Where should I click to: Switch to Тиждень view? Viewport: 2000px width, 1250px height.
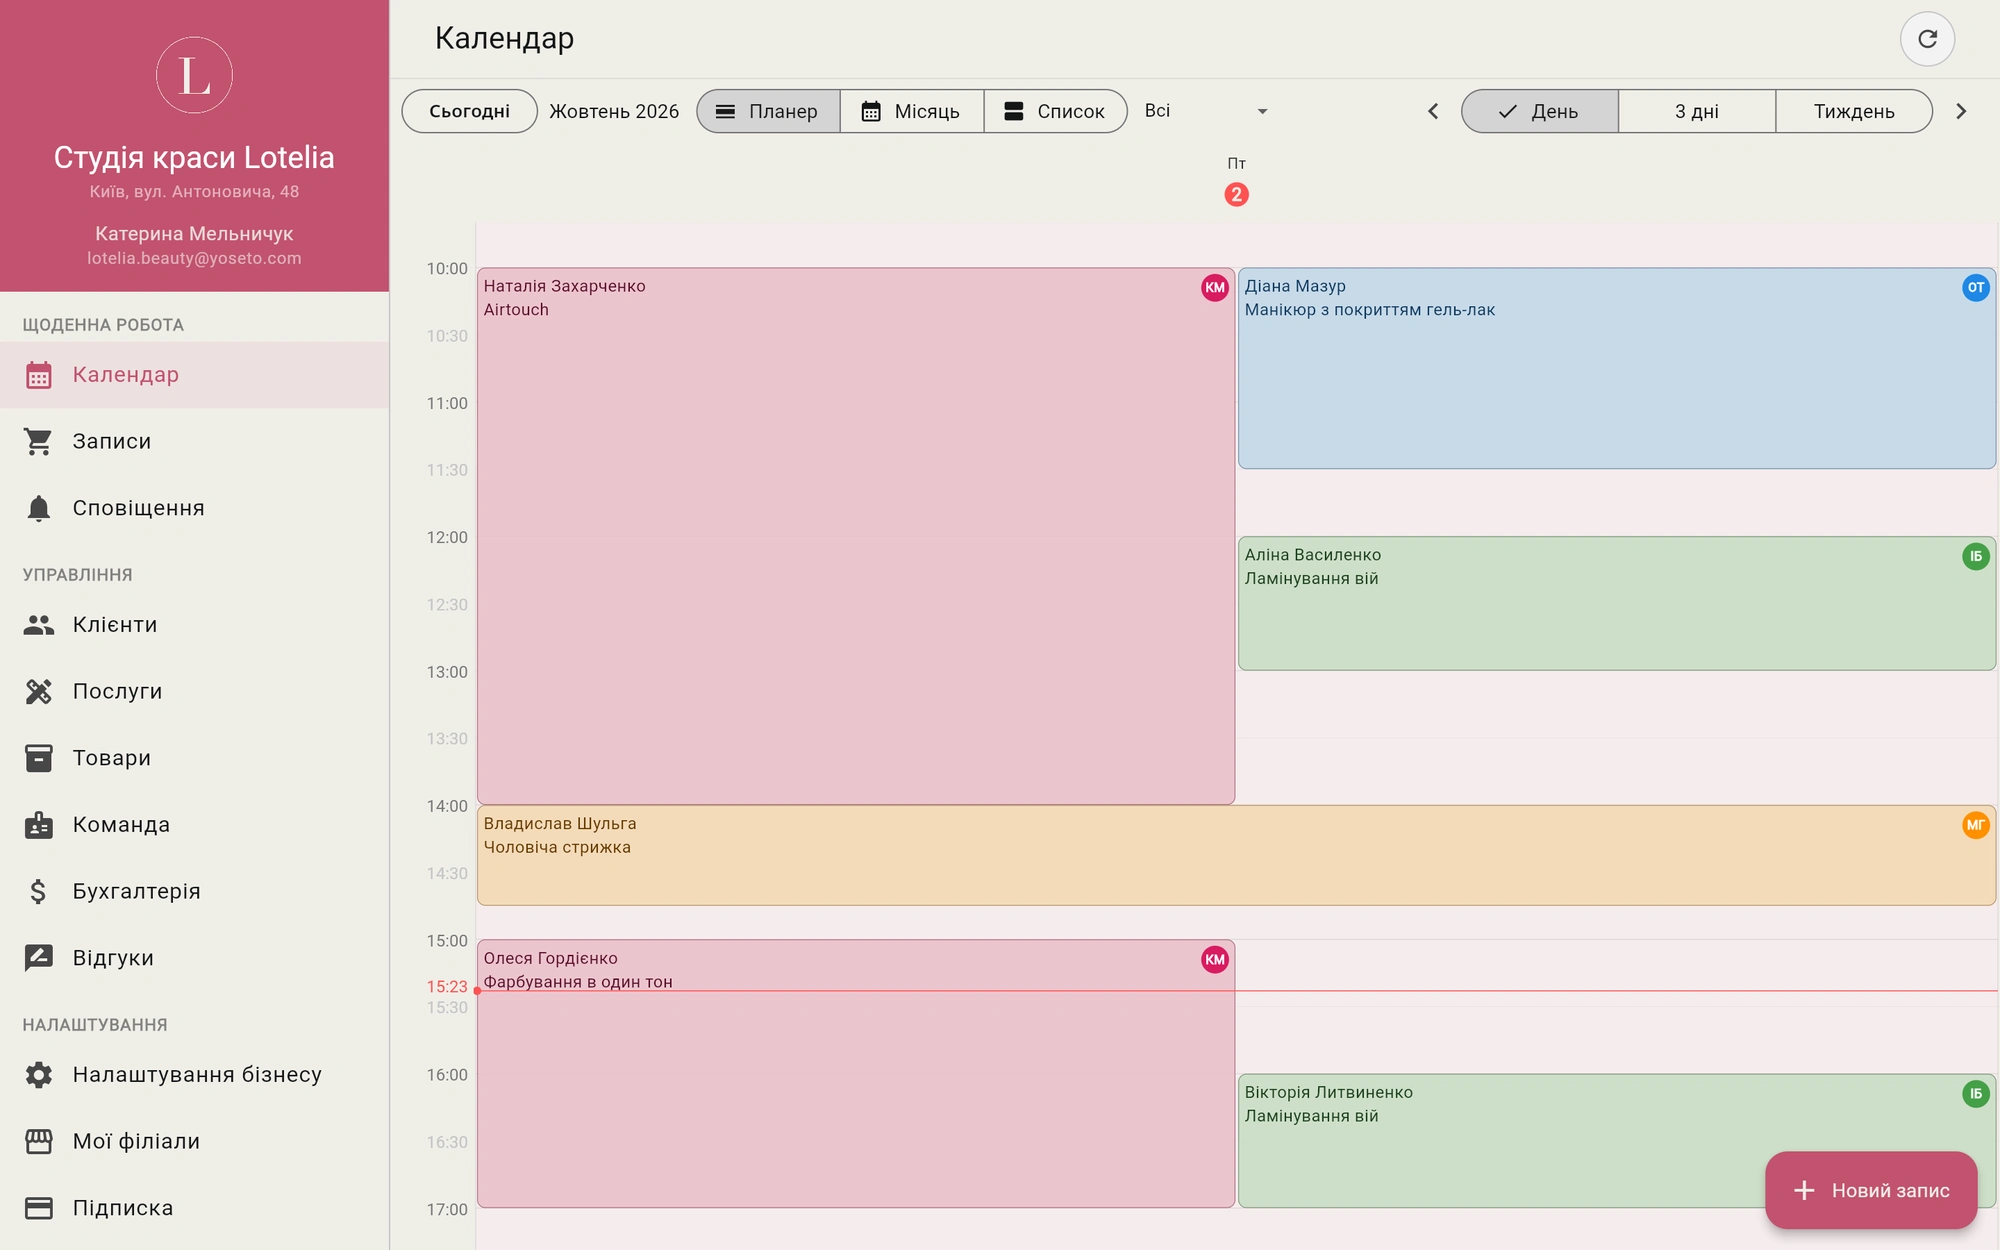tap(1854, 111)
